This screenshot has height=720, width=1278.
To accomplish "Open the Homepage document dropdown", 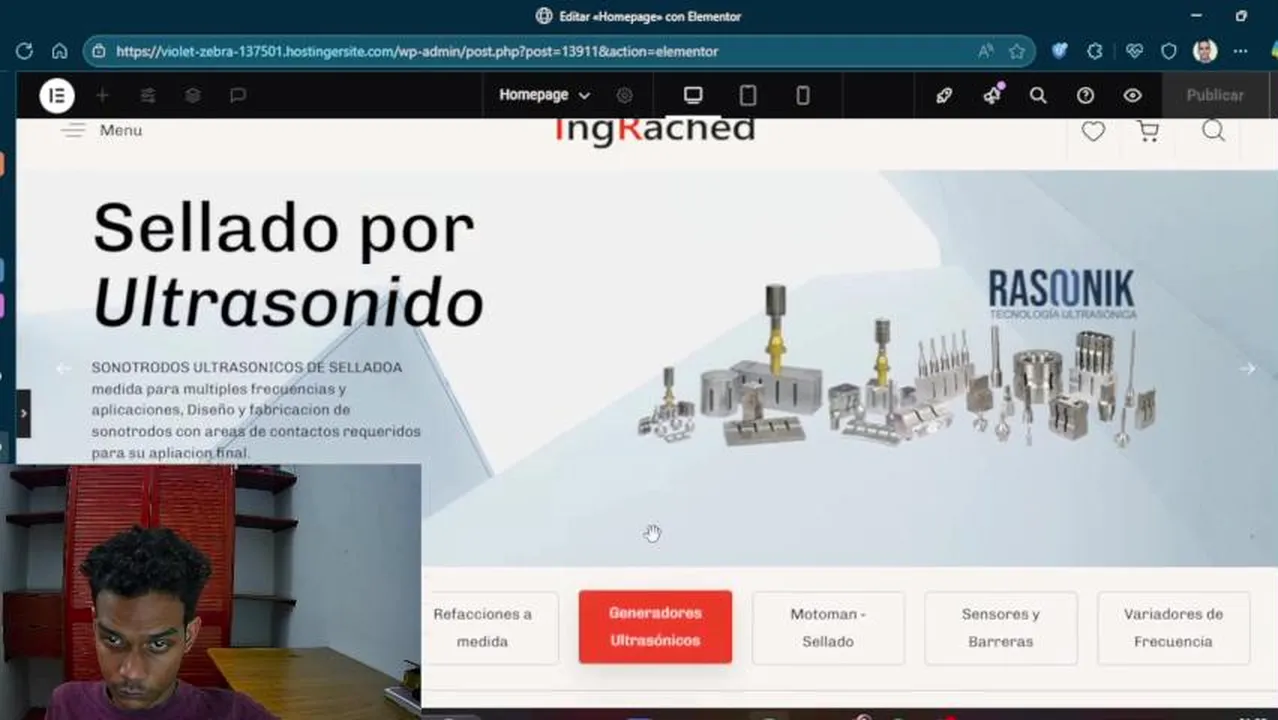I will (545, 95).
